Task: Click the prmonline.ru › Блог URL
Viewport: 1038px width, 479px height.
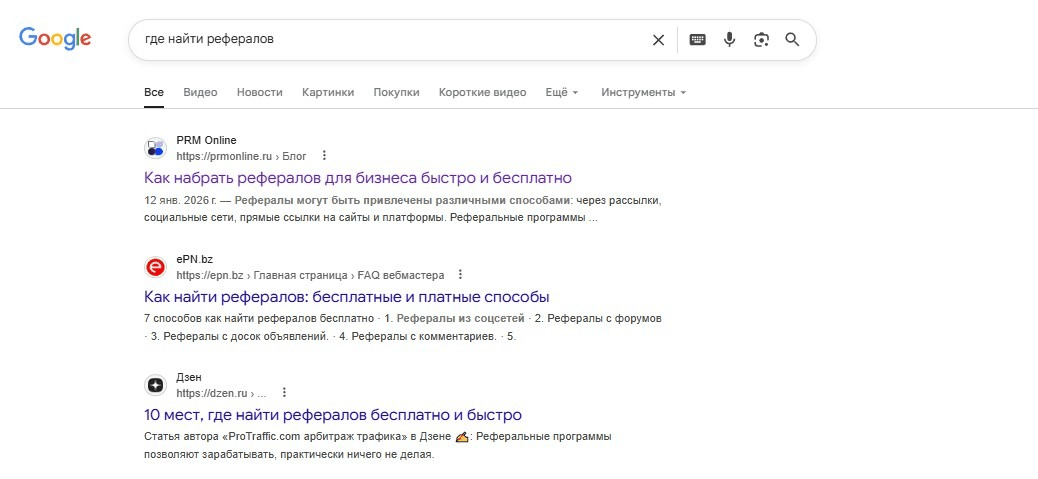Action: click(241, 156)
